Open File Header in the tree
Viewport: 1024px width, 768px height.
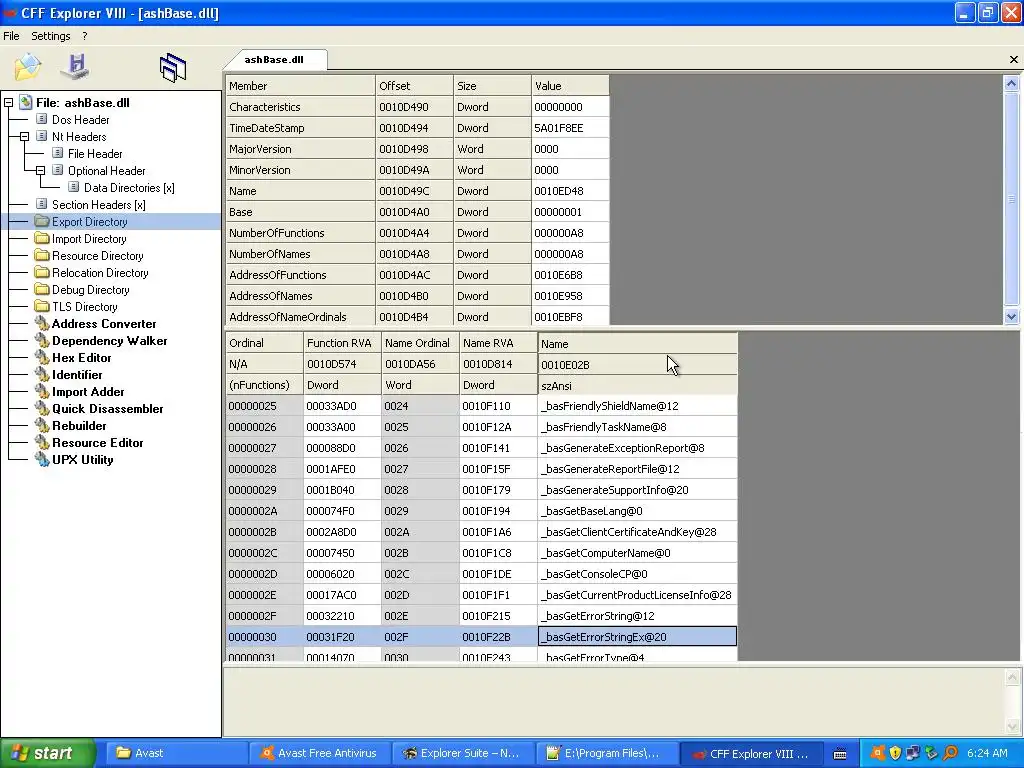(95, 153)
